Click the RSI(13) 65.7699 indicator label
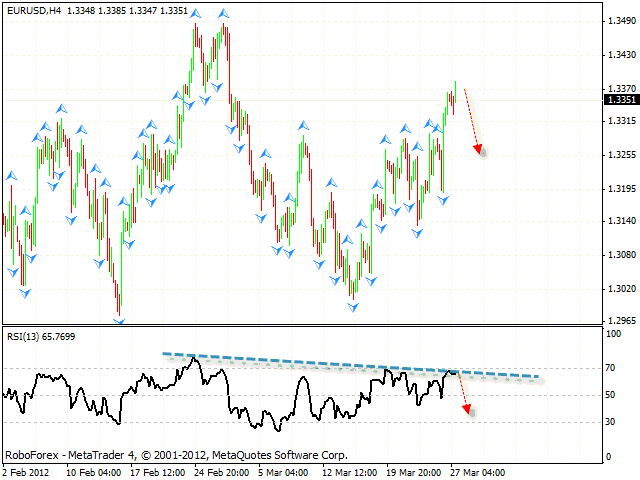This screenshot has width=640, height=480. pyautogui.click(x=41, y=337)
